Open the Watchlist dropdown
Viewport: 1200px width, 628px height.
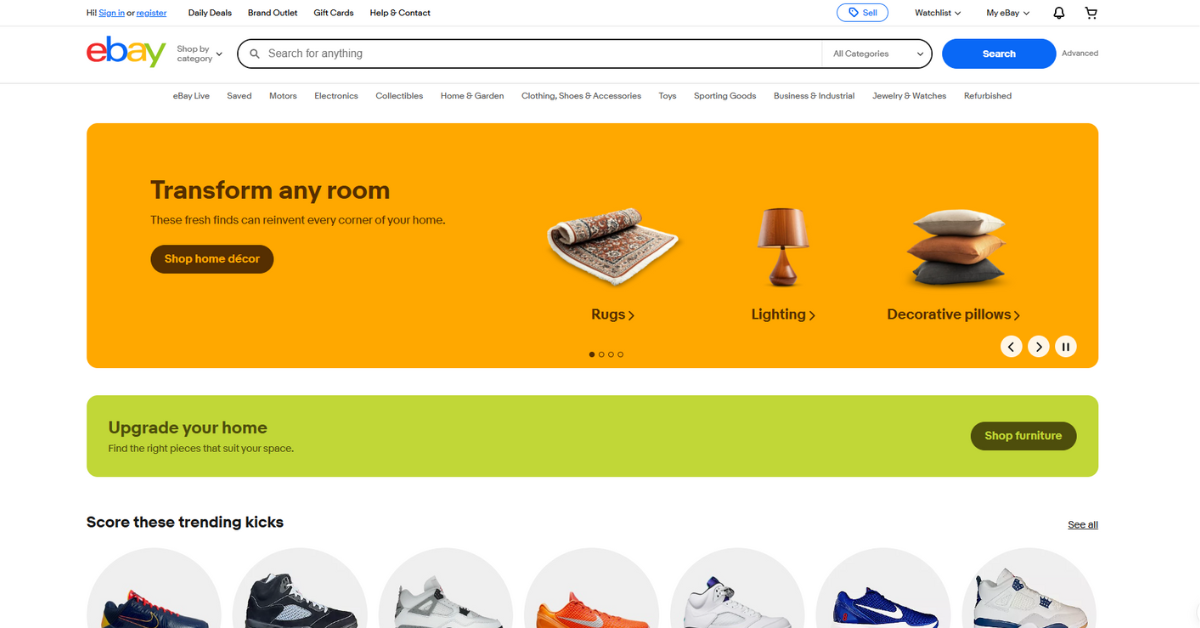[938, 13]
